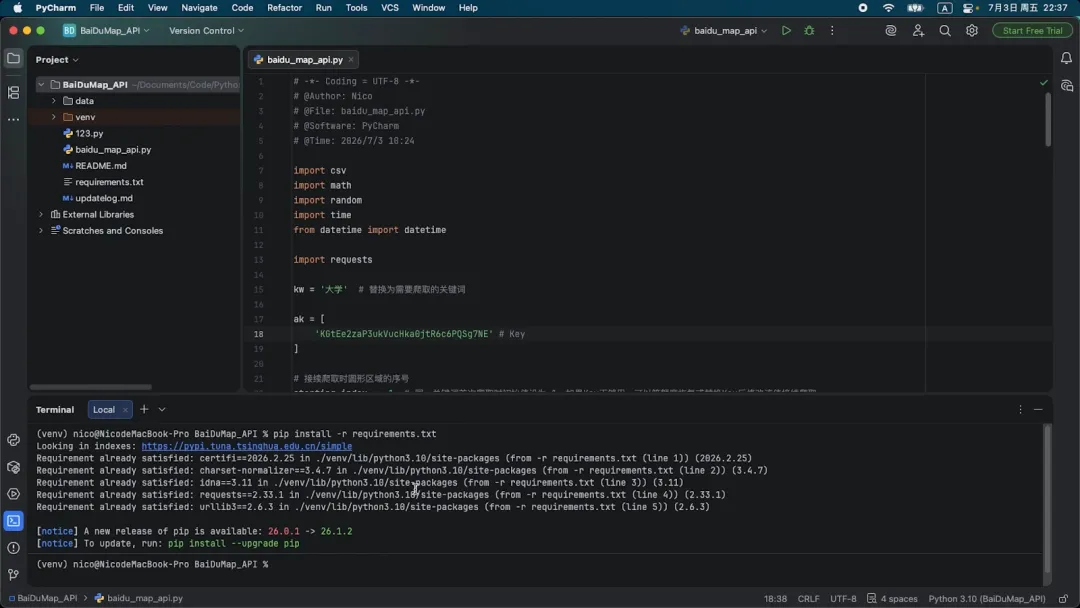Image resolution: width=1080 pixels, height=608 pixels.
Task: Select updatelog.md in the project tree
Action: coord(103,198)
